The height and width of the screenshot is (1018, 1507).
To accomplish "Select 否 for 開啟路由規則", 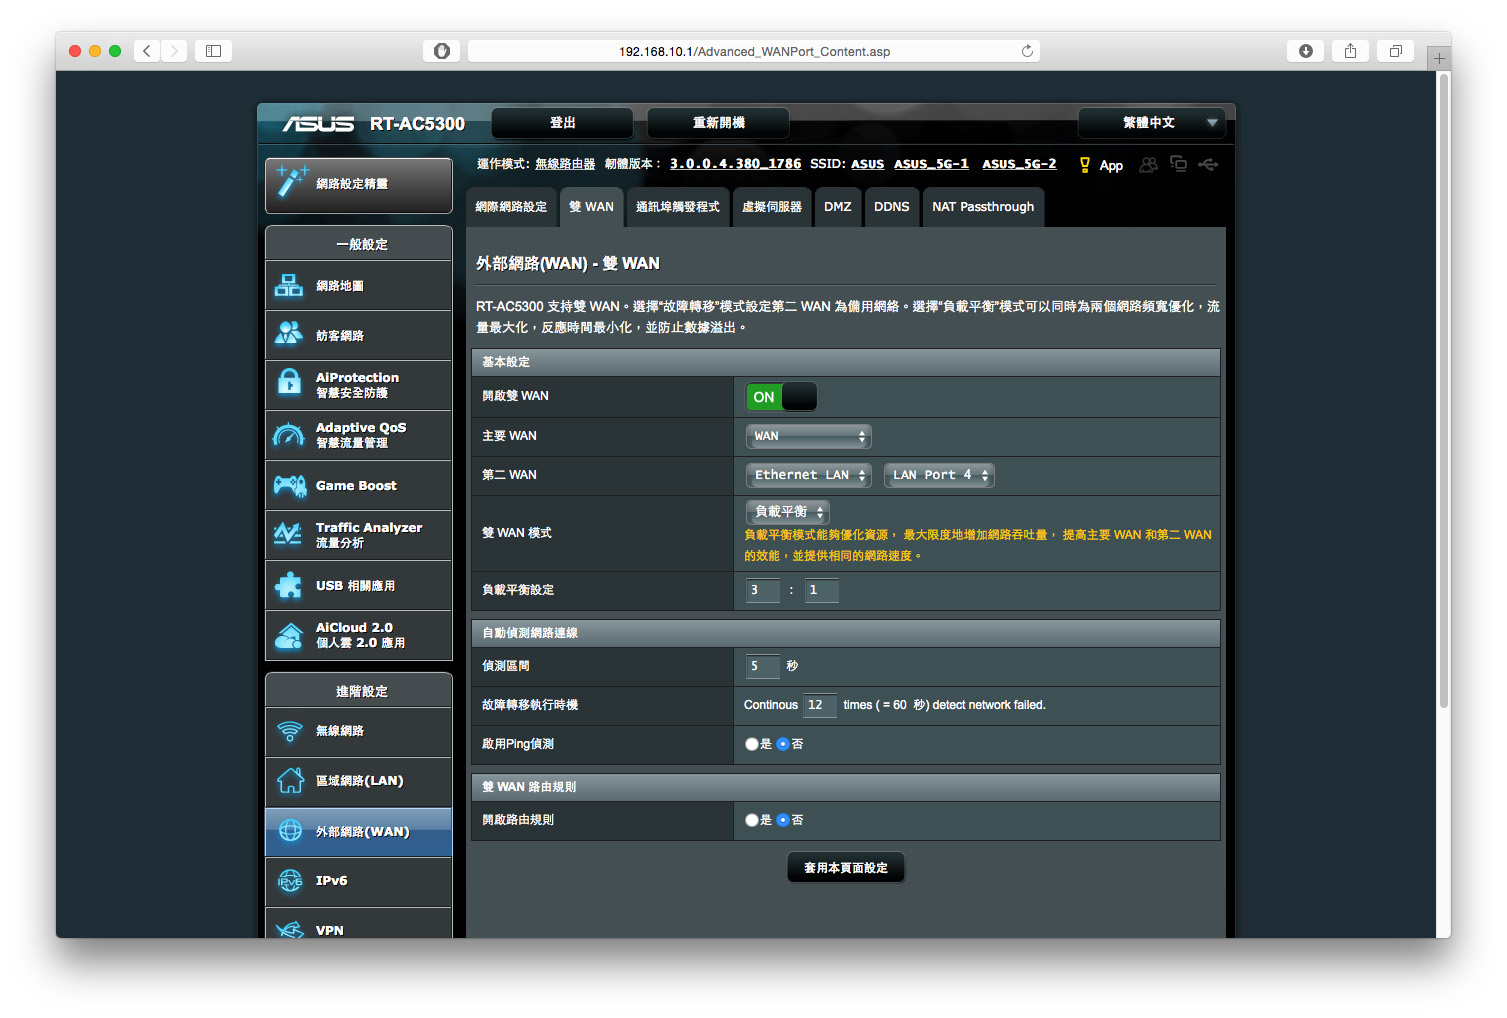I will [783, 820].
